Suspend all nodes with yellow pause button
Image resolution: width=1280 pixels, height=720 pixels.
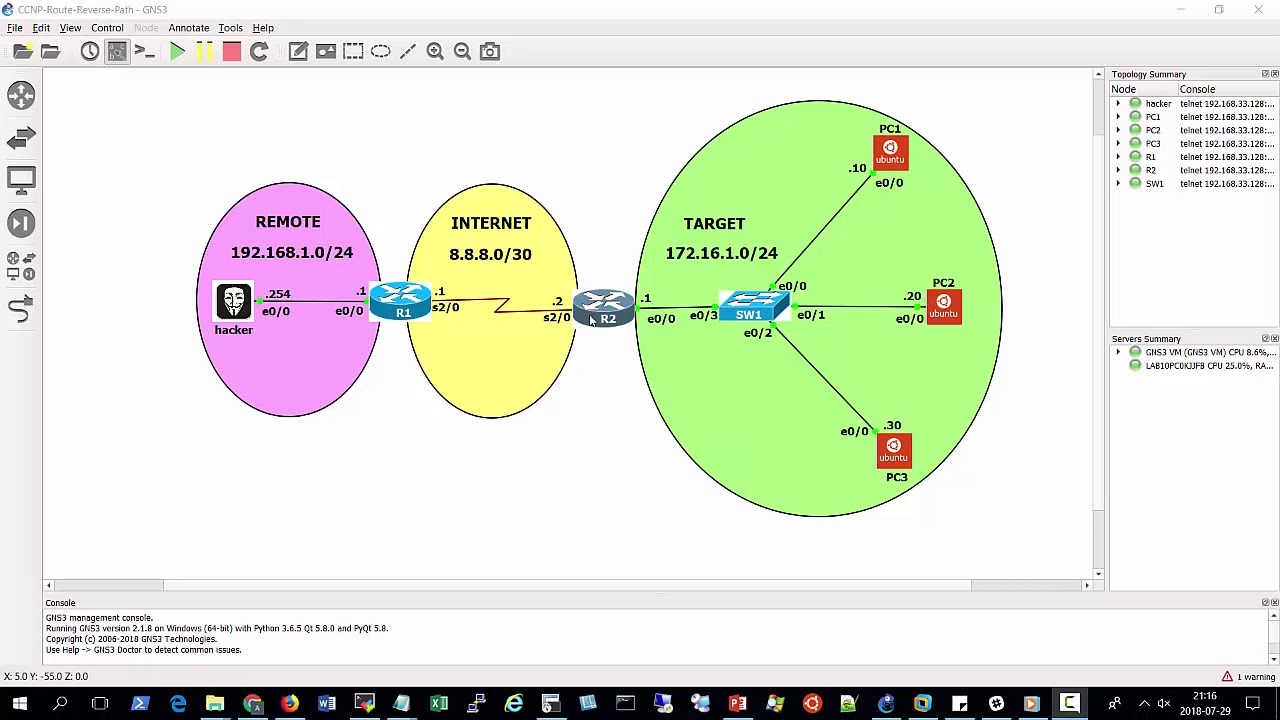[204, 51]
